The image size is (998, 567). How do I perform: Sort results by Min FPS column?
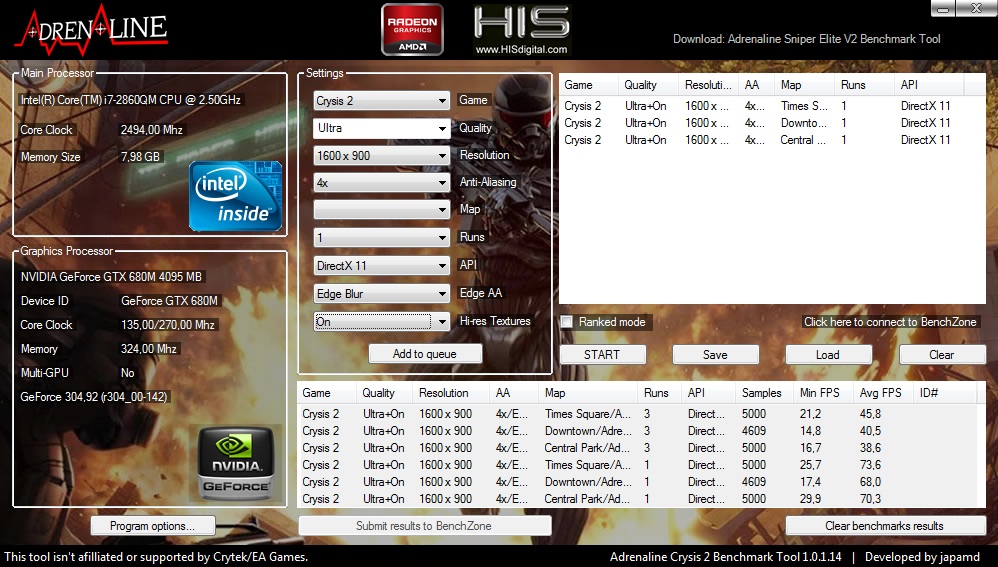pos(824,393)
